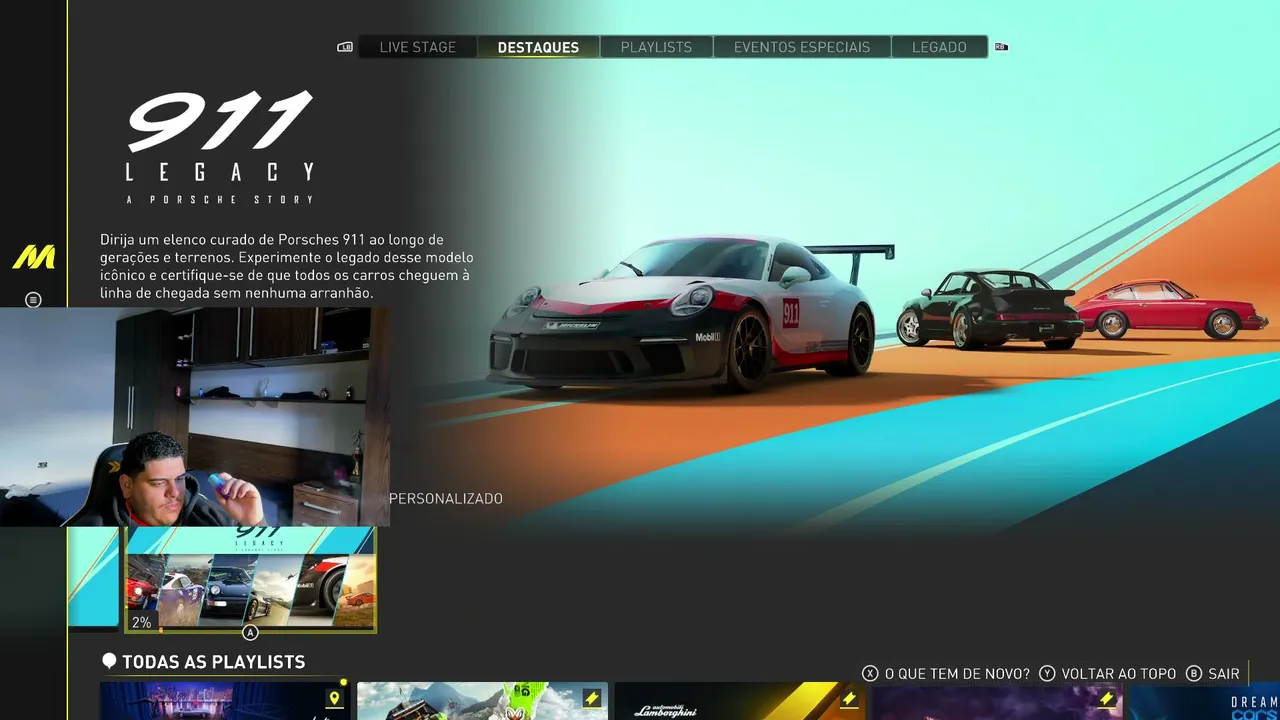Open the LIVE STAGE tab

coord(418,47)
